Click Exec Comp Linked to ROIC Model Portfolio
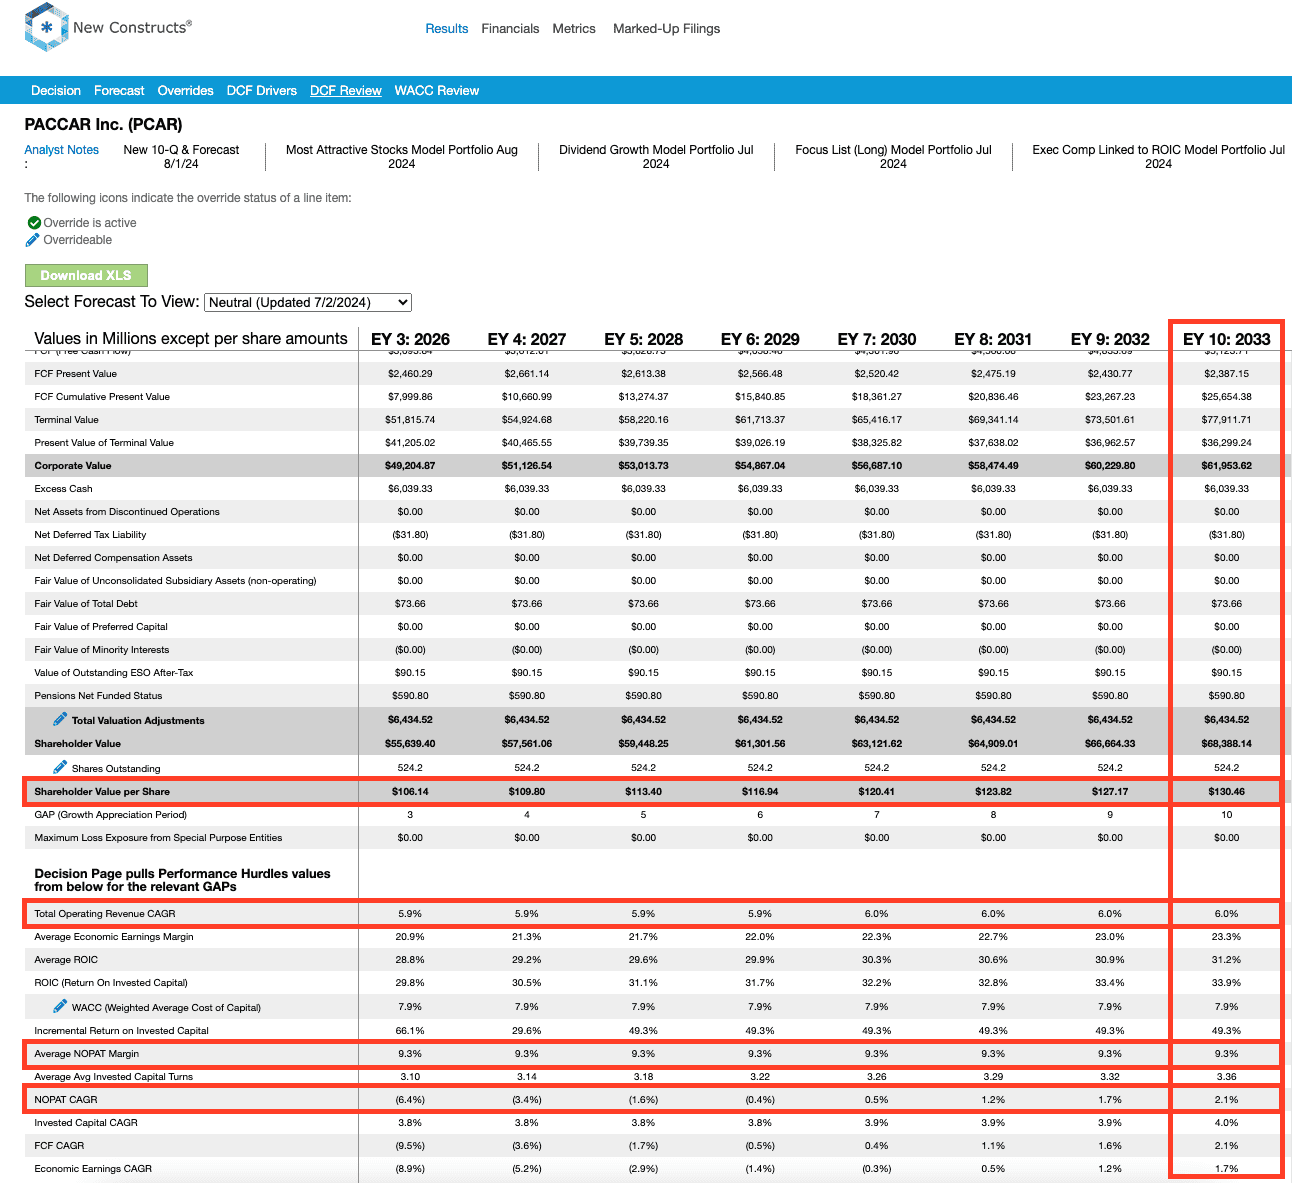This screenshot has height=1183, width=1292. 1158,157
